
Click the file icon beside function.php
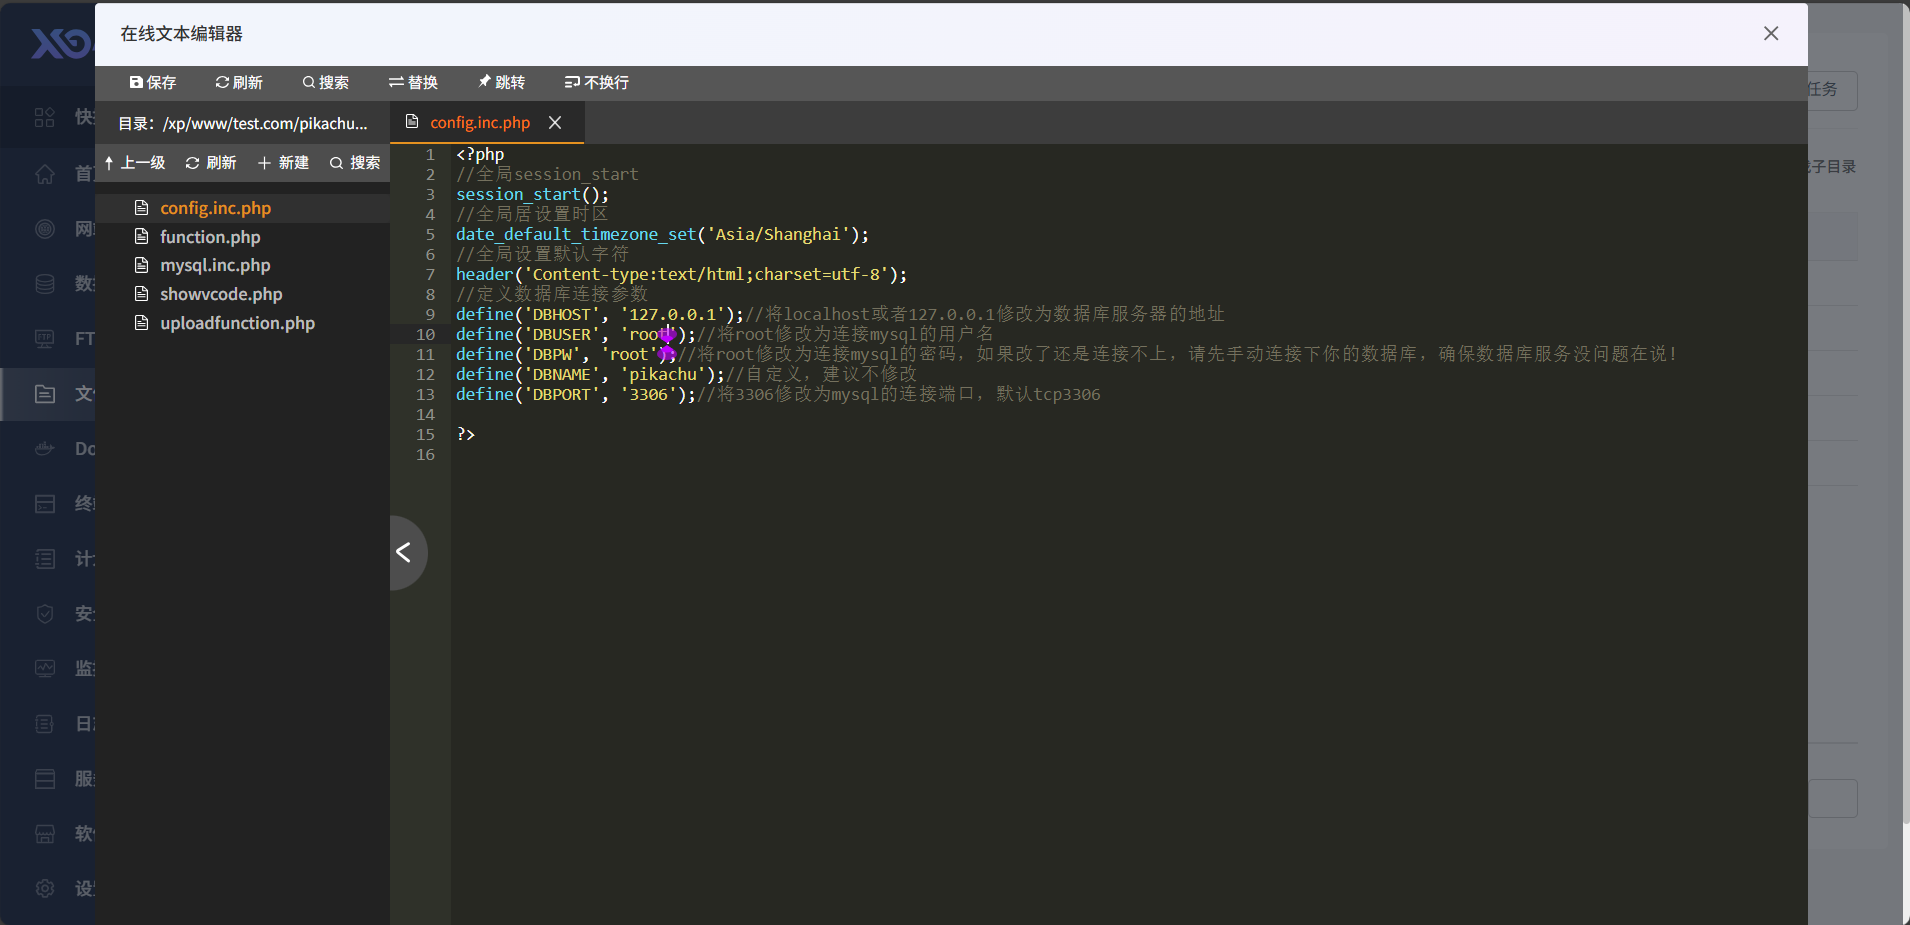point(141,237)
